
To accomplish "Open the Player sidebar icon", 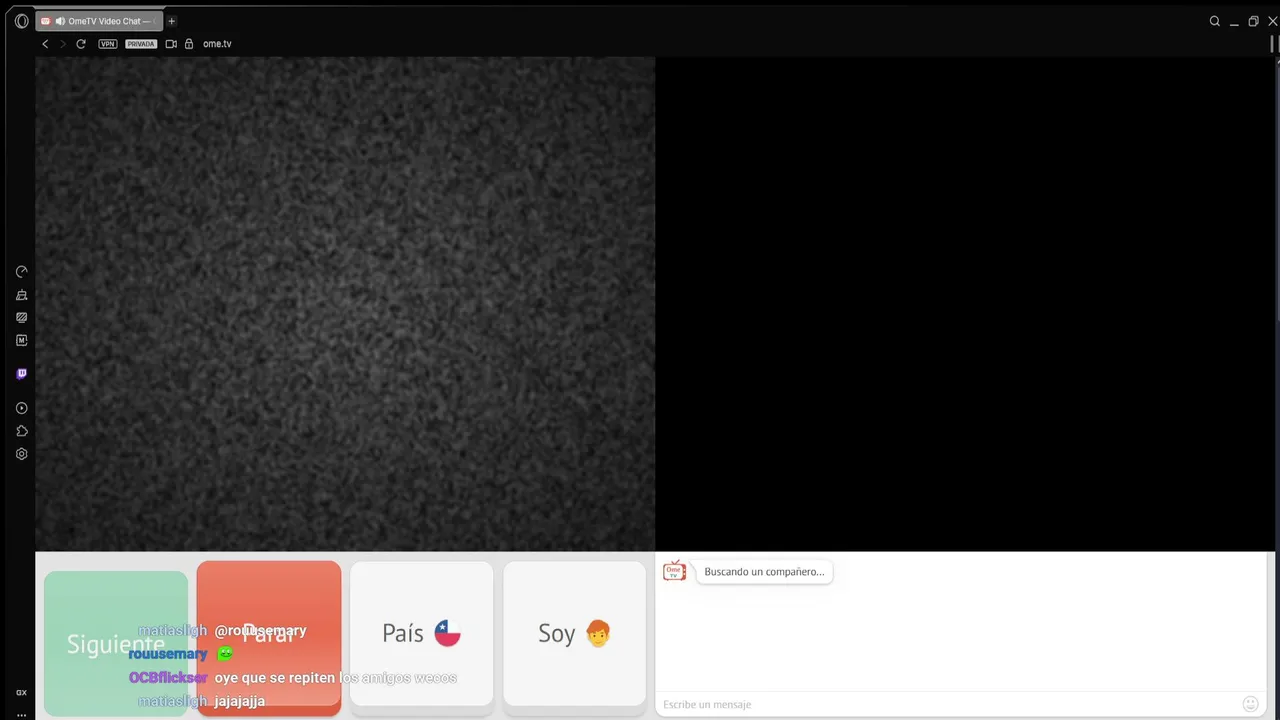I will (21, 408).
